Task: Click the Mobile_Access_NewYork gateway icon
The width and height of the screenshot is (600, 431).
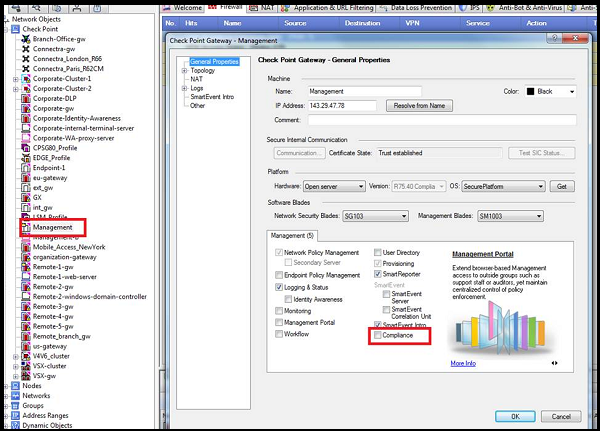Action: click(x=25, y=246)
